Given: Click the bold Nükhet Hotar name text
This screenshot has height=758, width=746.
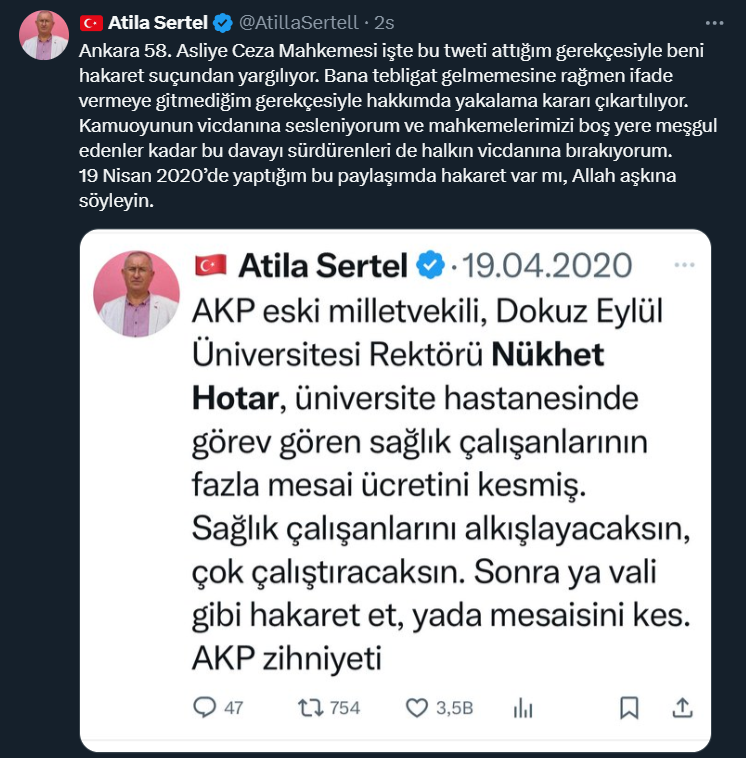Looking at the screenshot, I should (547, 355).
